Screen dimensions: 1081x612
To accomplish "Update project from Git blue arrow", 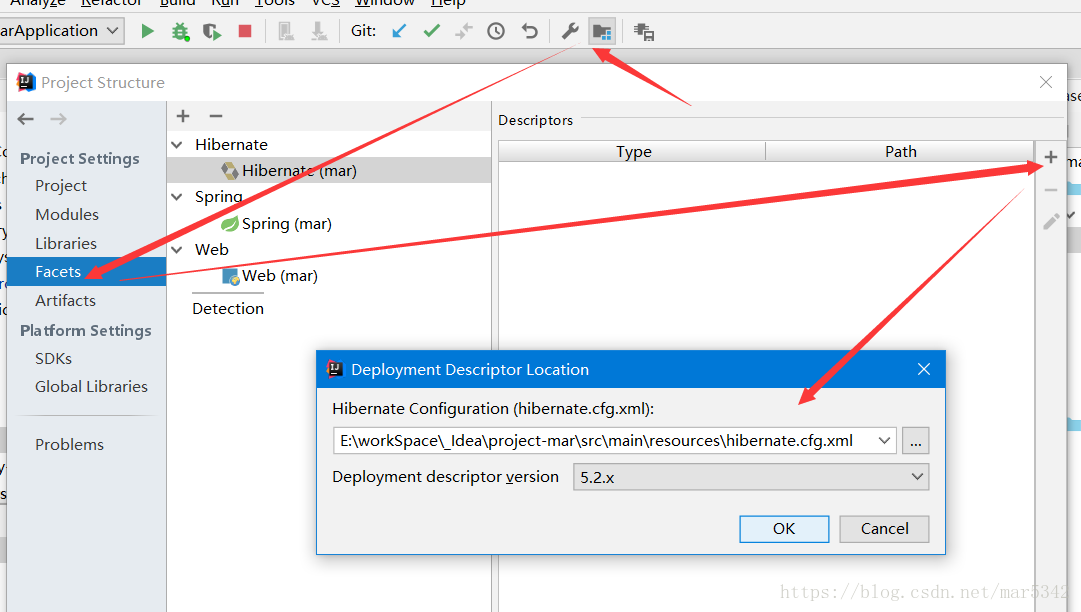I will pos(399,31).
